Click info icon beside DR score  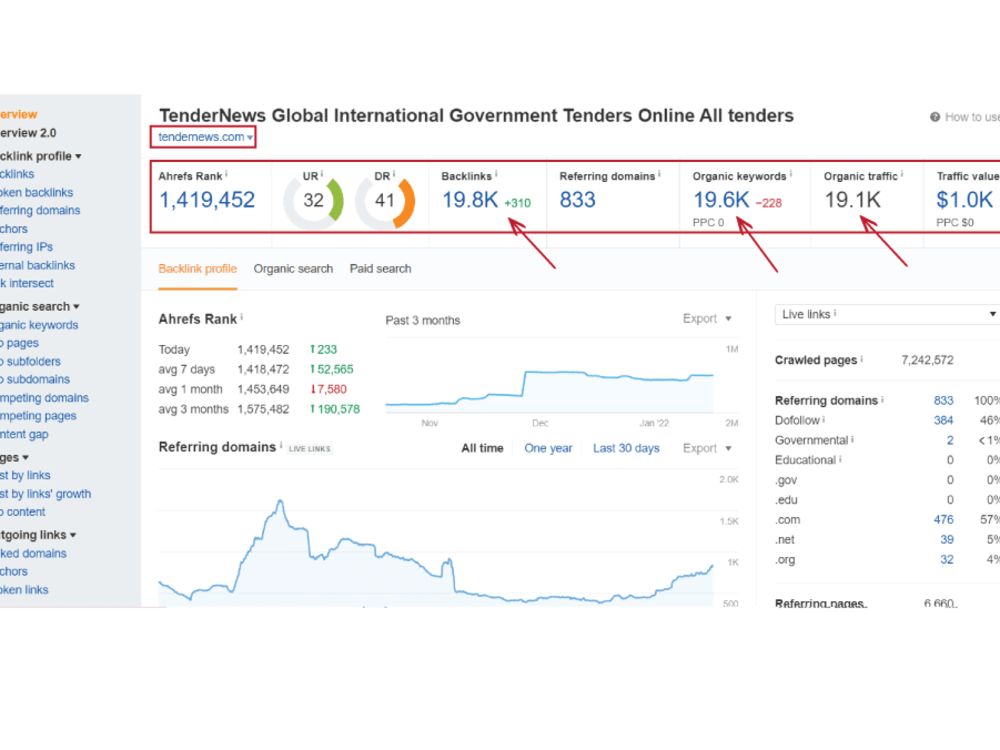[394, 174]
